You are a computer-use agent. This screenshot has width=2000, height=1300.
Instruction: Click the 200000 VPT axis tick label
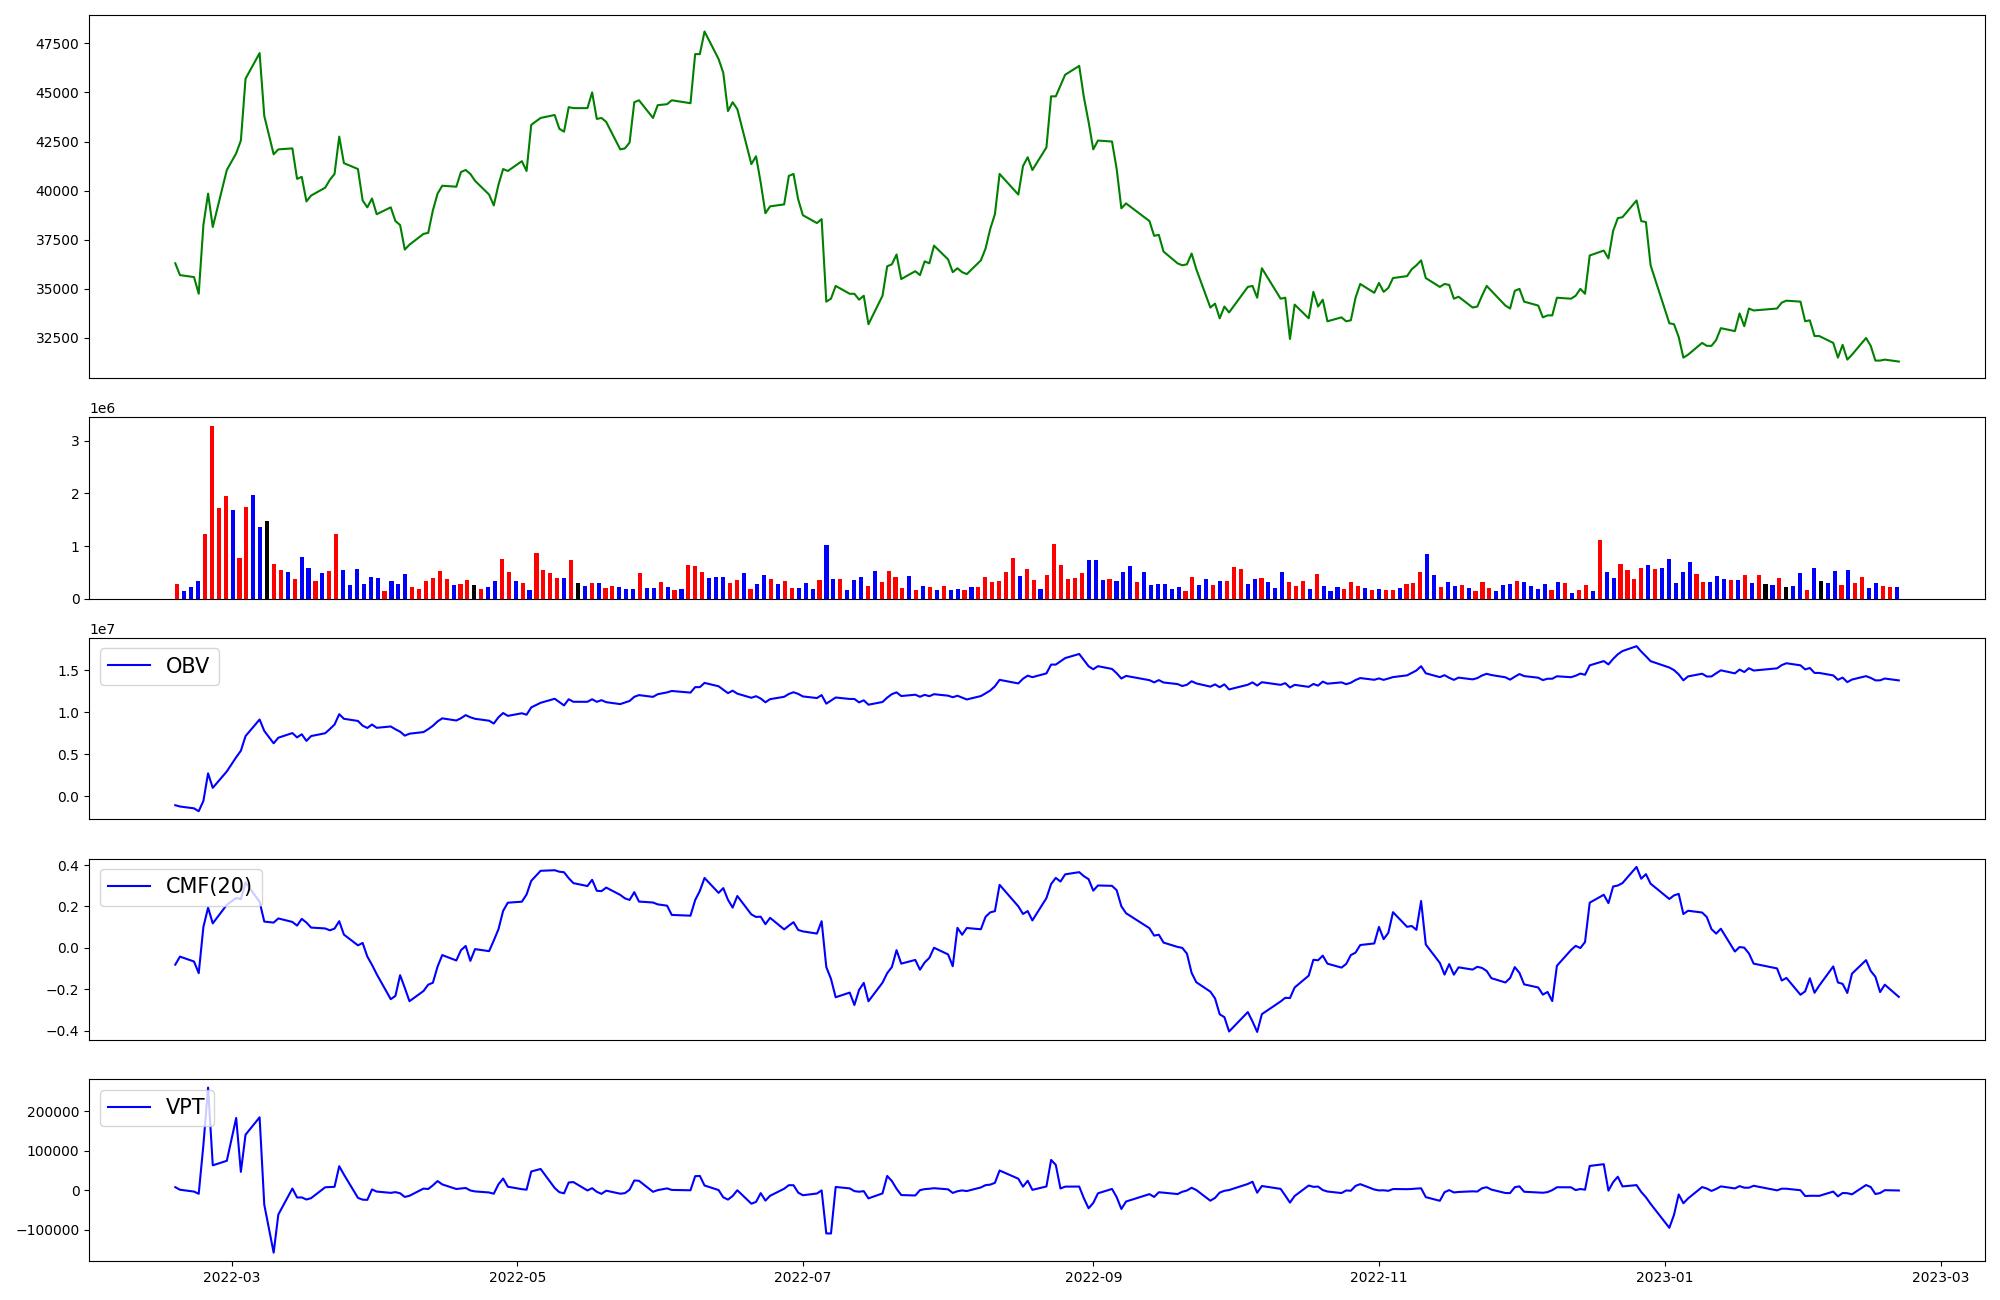53,1112
